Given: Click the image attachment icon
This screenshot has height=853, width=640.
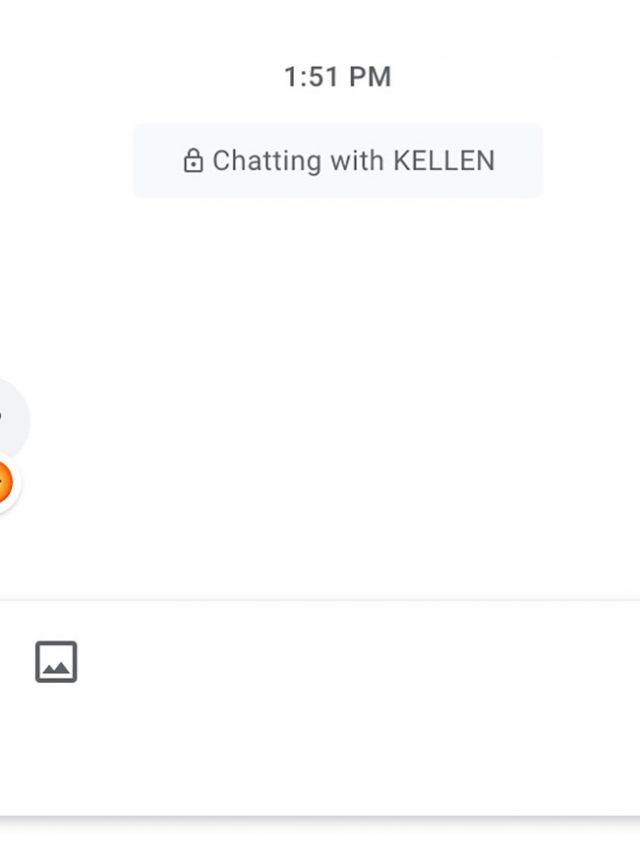Looking at the screenshot, I should (56, 662).
